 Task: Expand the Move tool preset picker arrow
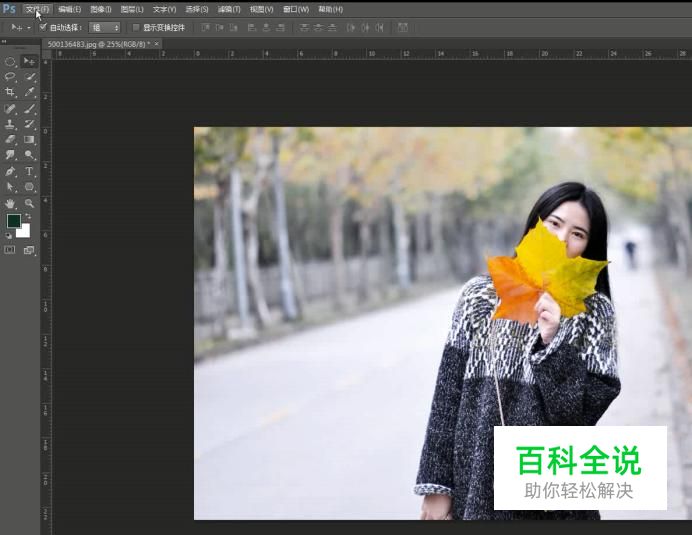pyautogui.click(x=29, y=27)
